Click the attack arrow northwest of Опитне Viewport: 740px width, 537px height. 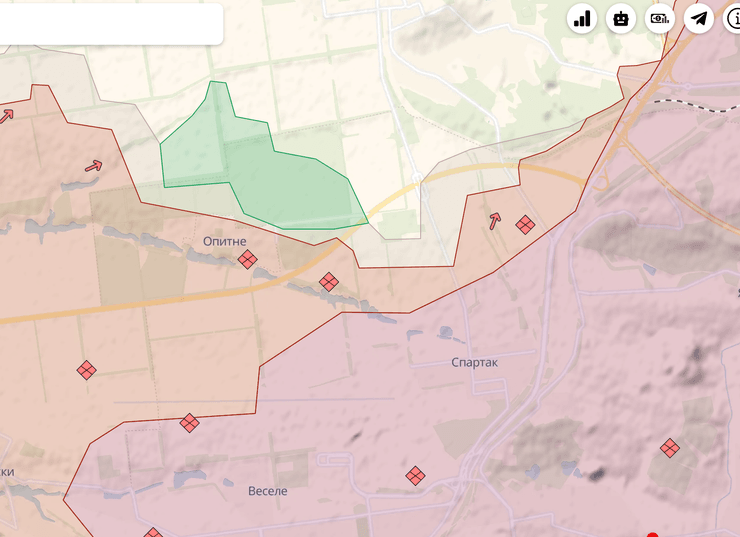click(x=93, y=166)
